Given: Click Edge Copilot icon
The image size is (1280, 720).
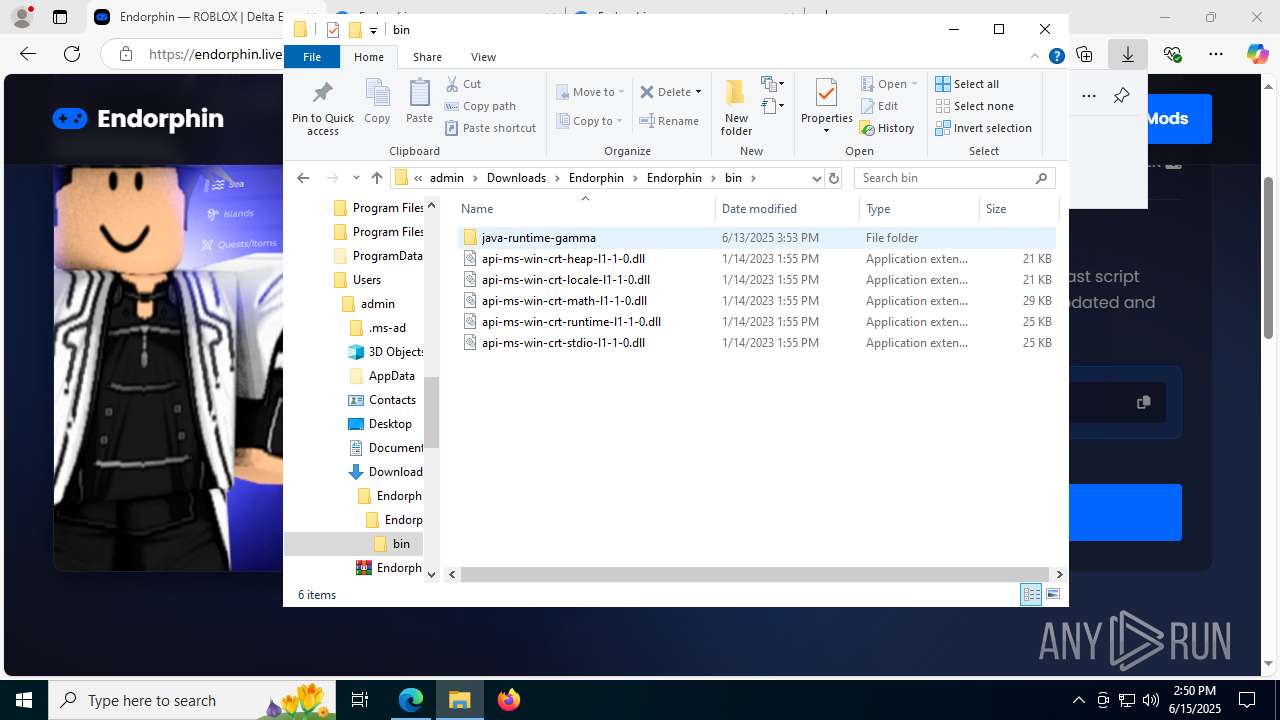Looking at the screenshot, I should [x=1257, y=54].
